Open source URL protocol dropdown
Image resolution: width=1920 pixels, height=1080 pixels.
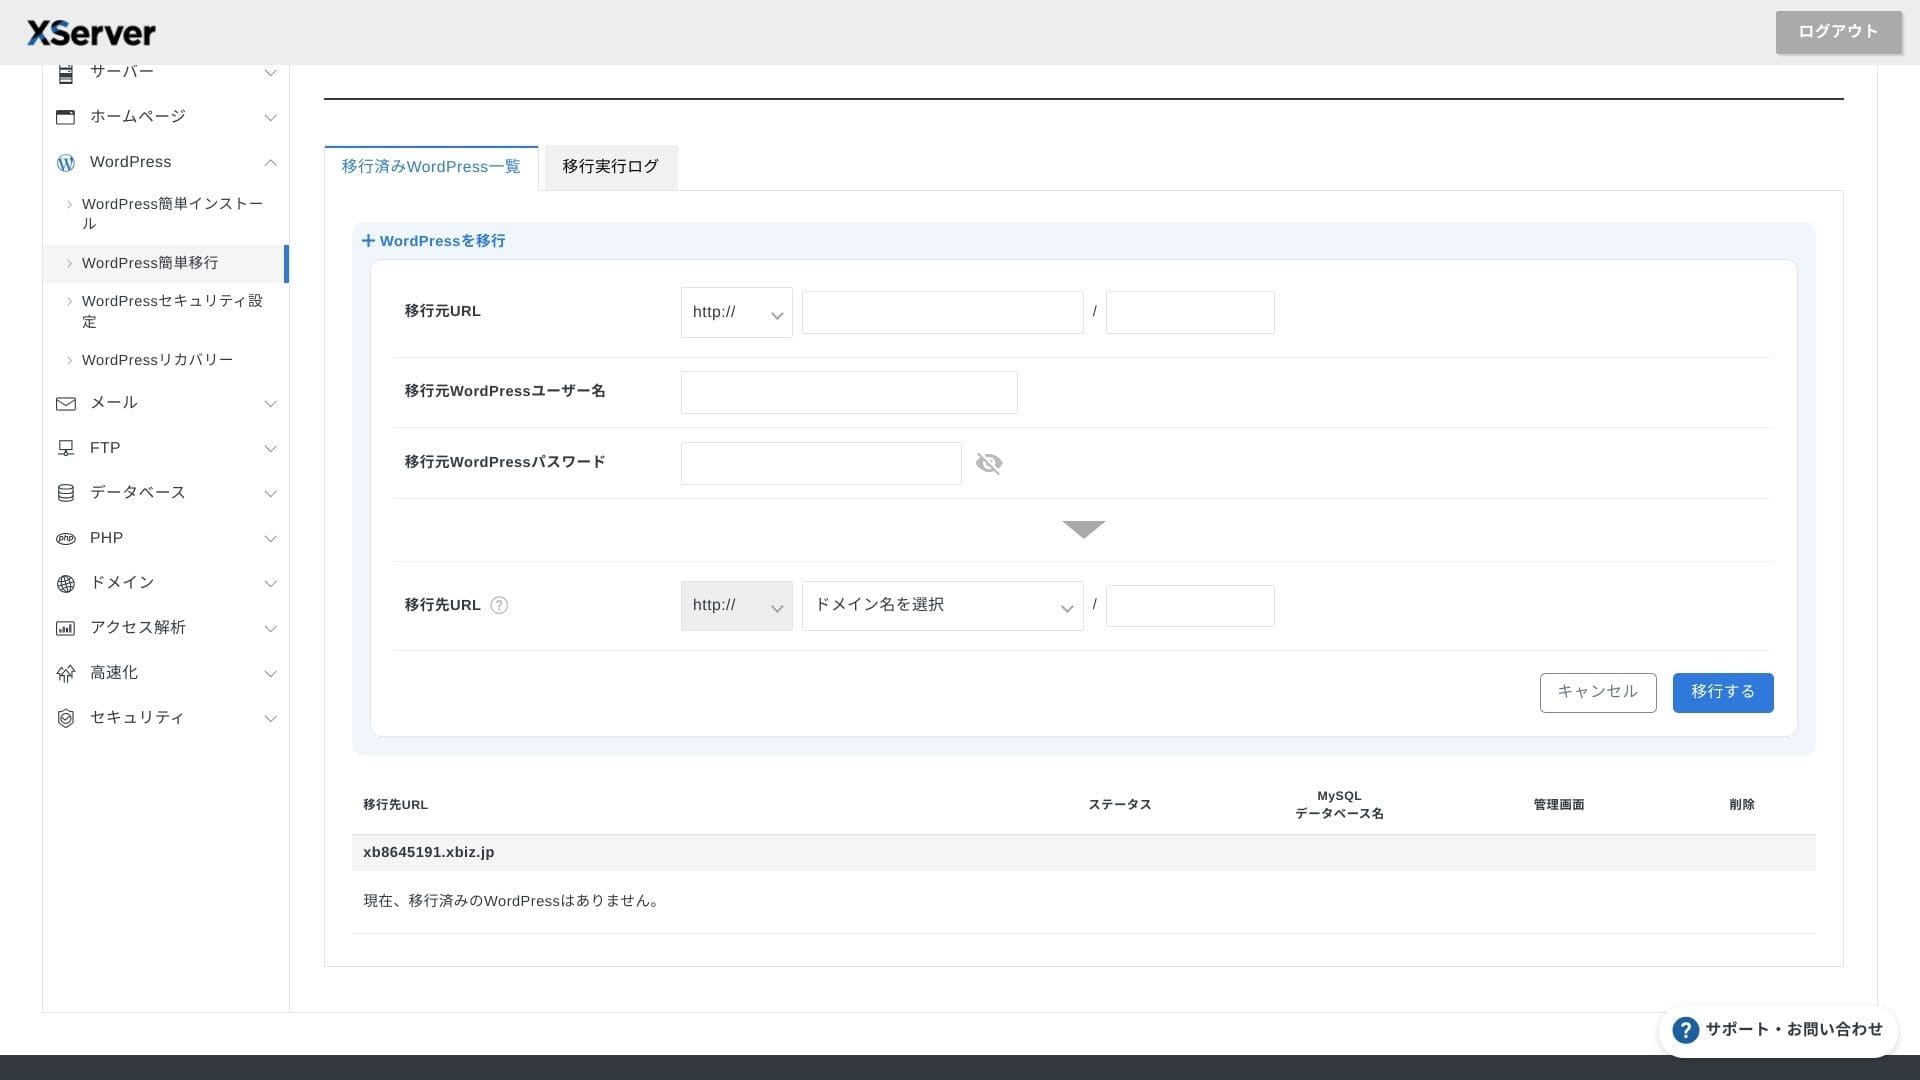[737, 312]
